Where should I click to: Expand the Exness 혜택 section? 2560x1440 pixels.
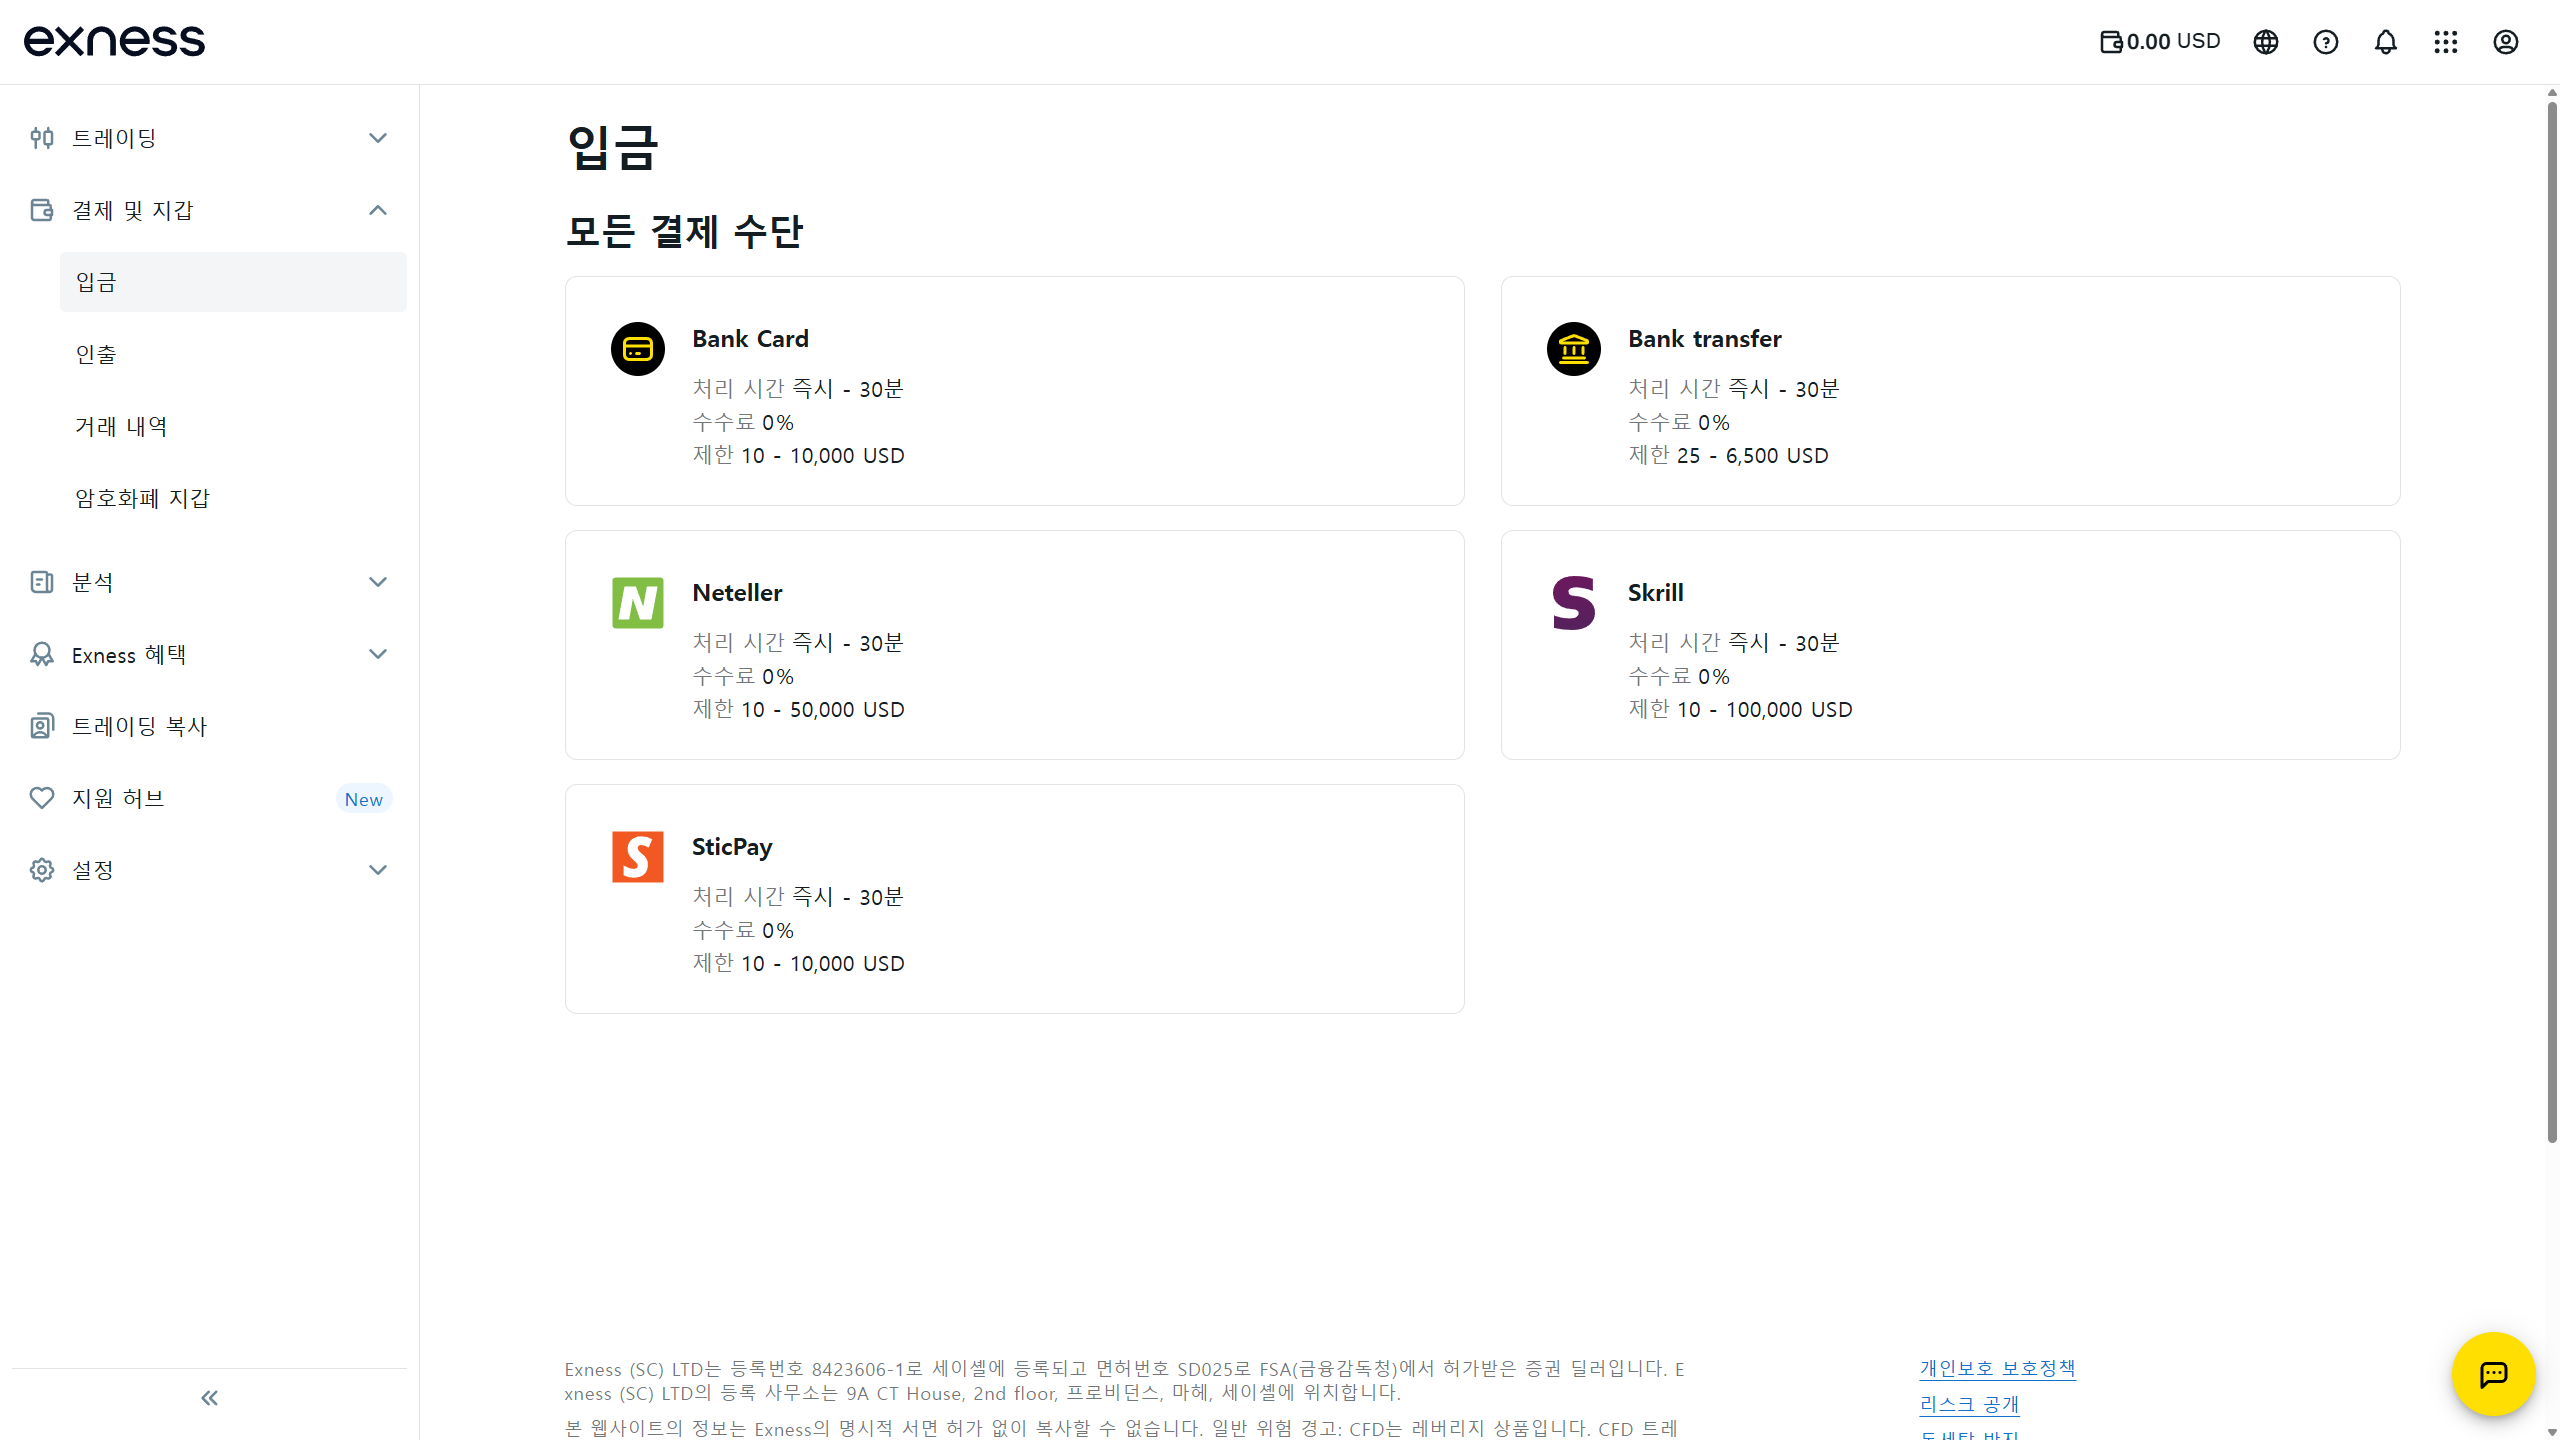[209, 654]
